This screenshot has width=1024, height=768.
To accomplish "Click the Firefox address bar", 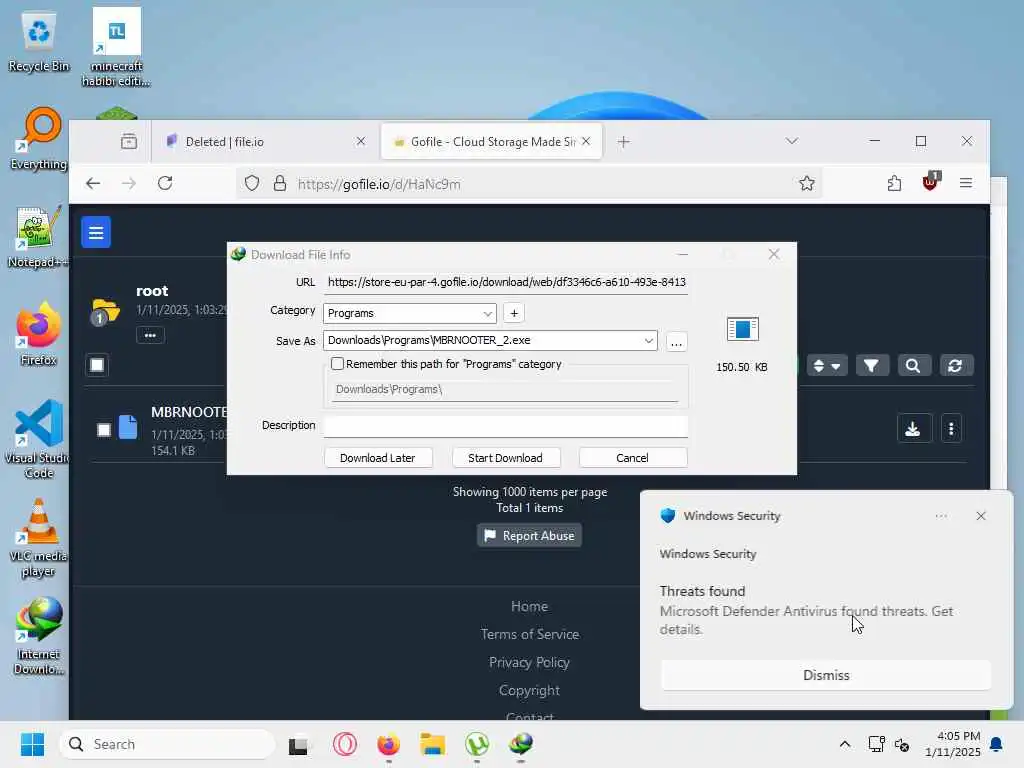I will click(529, 184).
